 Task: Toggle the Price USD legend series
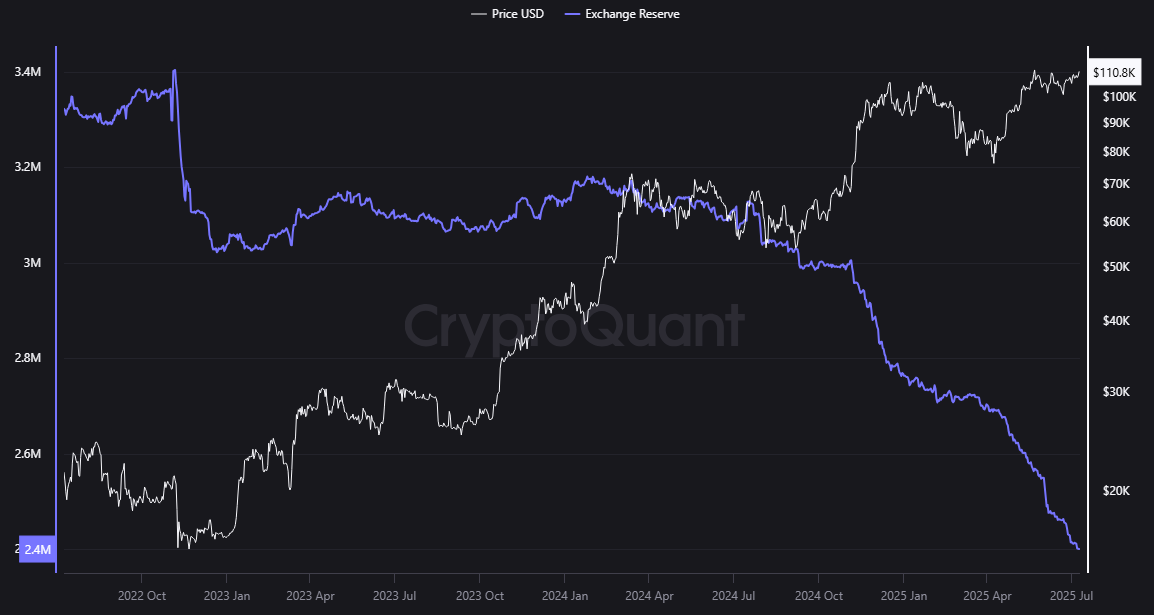click(518, 14)
